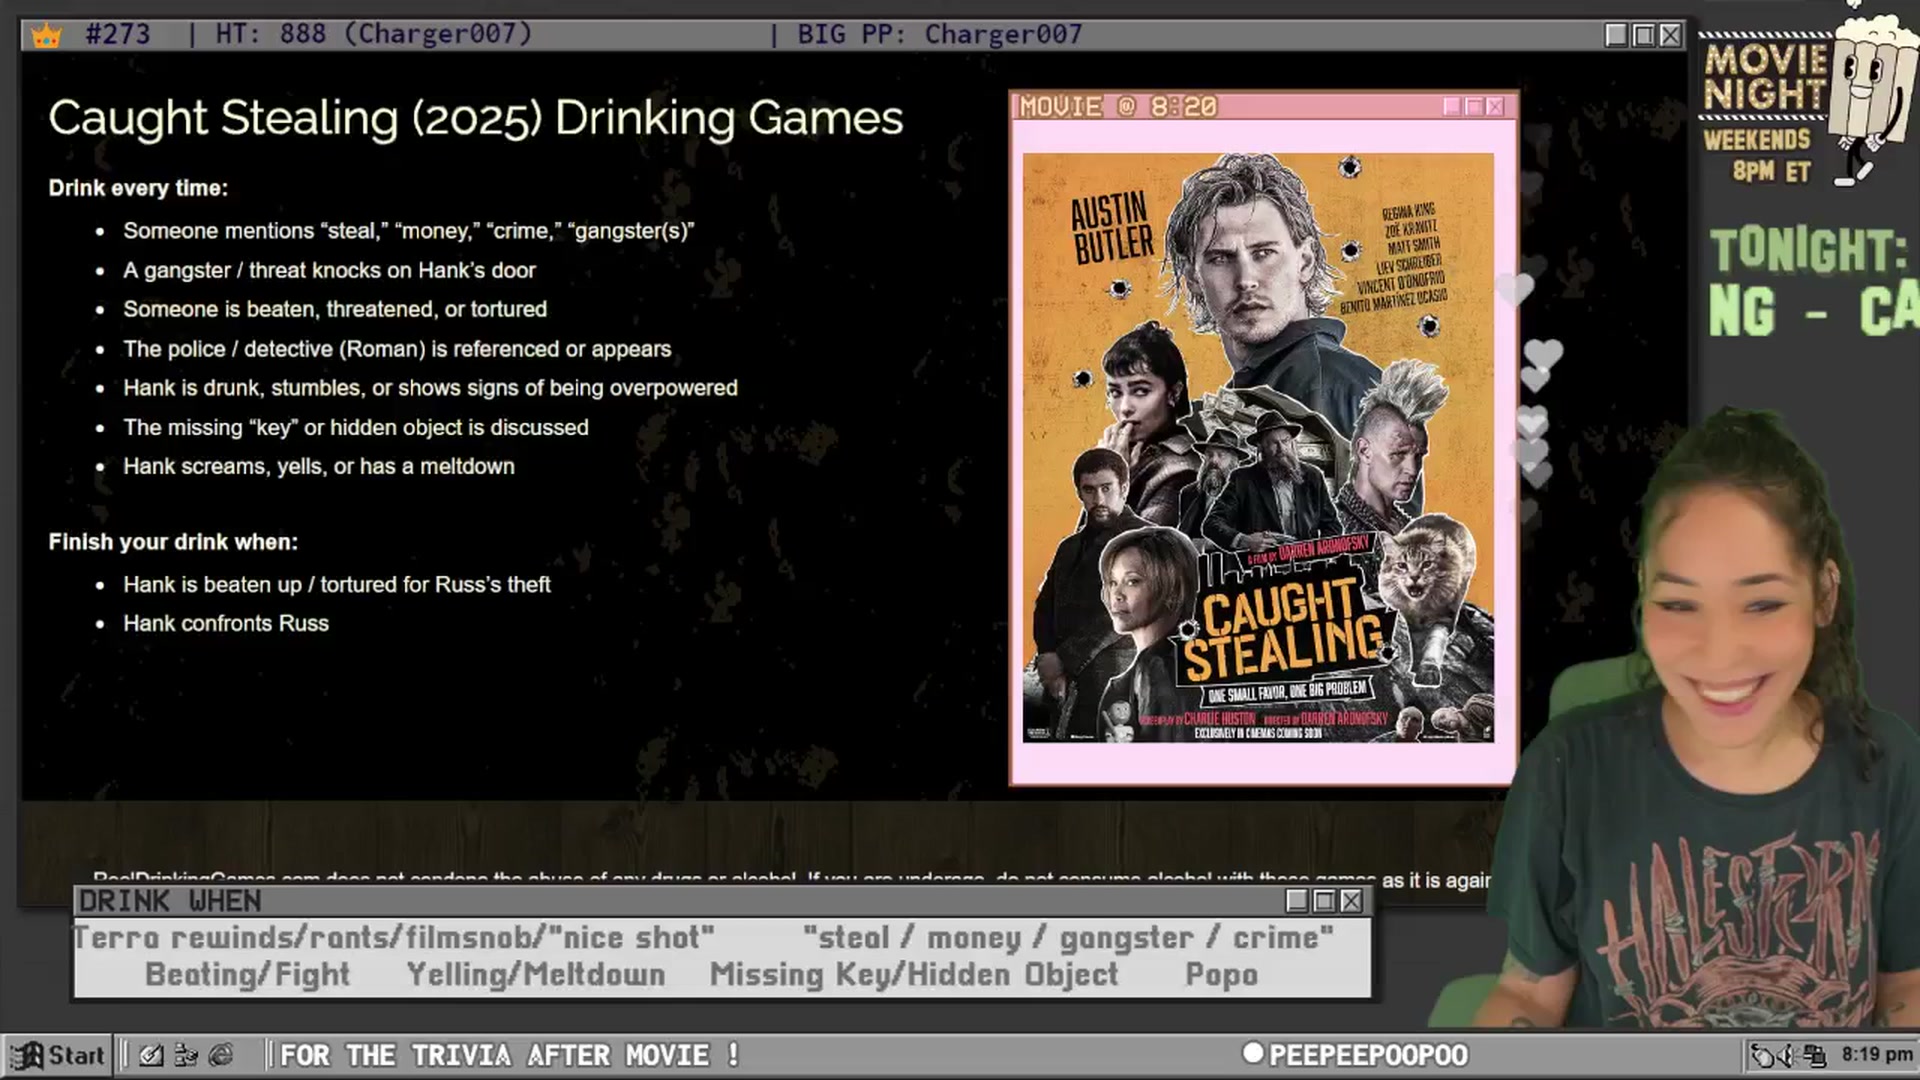
Task: Click 'Beating/Fight' in DRINK WHEN window
Action: [x=247, y=975]
